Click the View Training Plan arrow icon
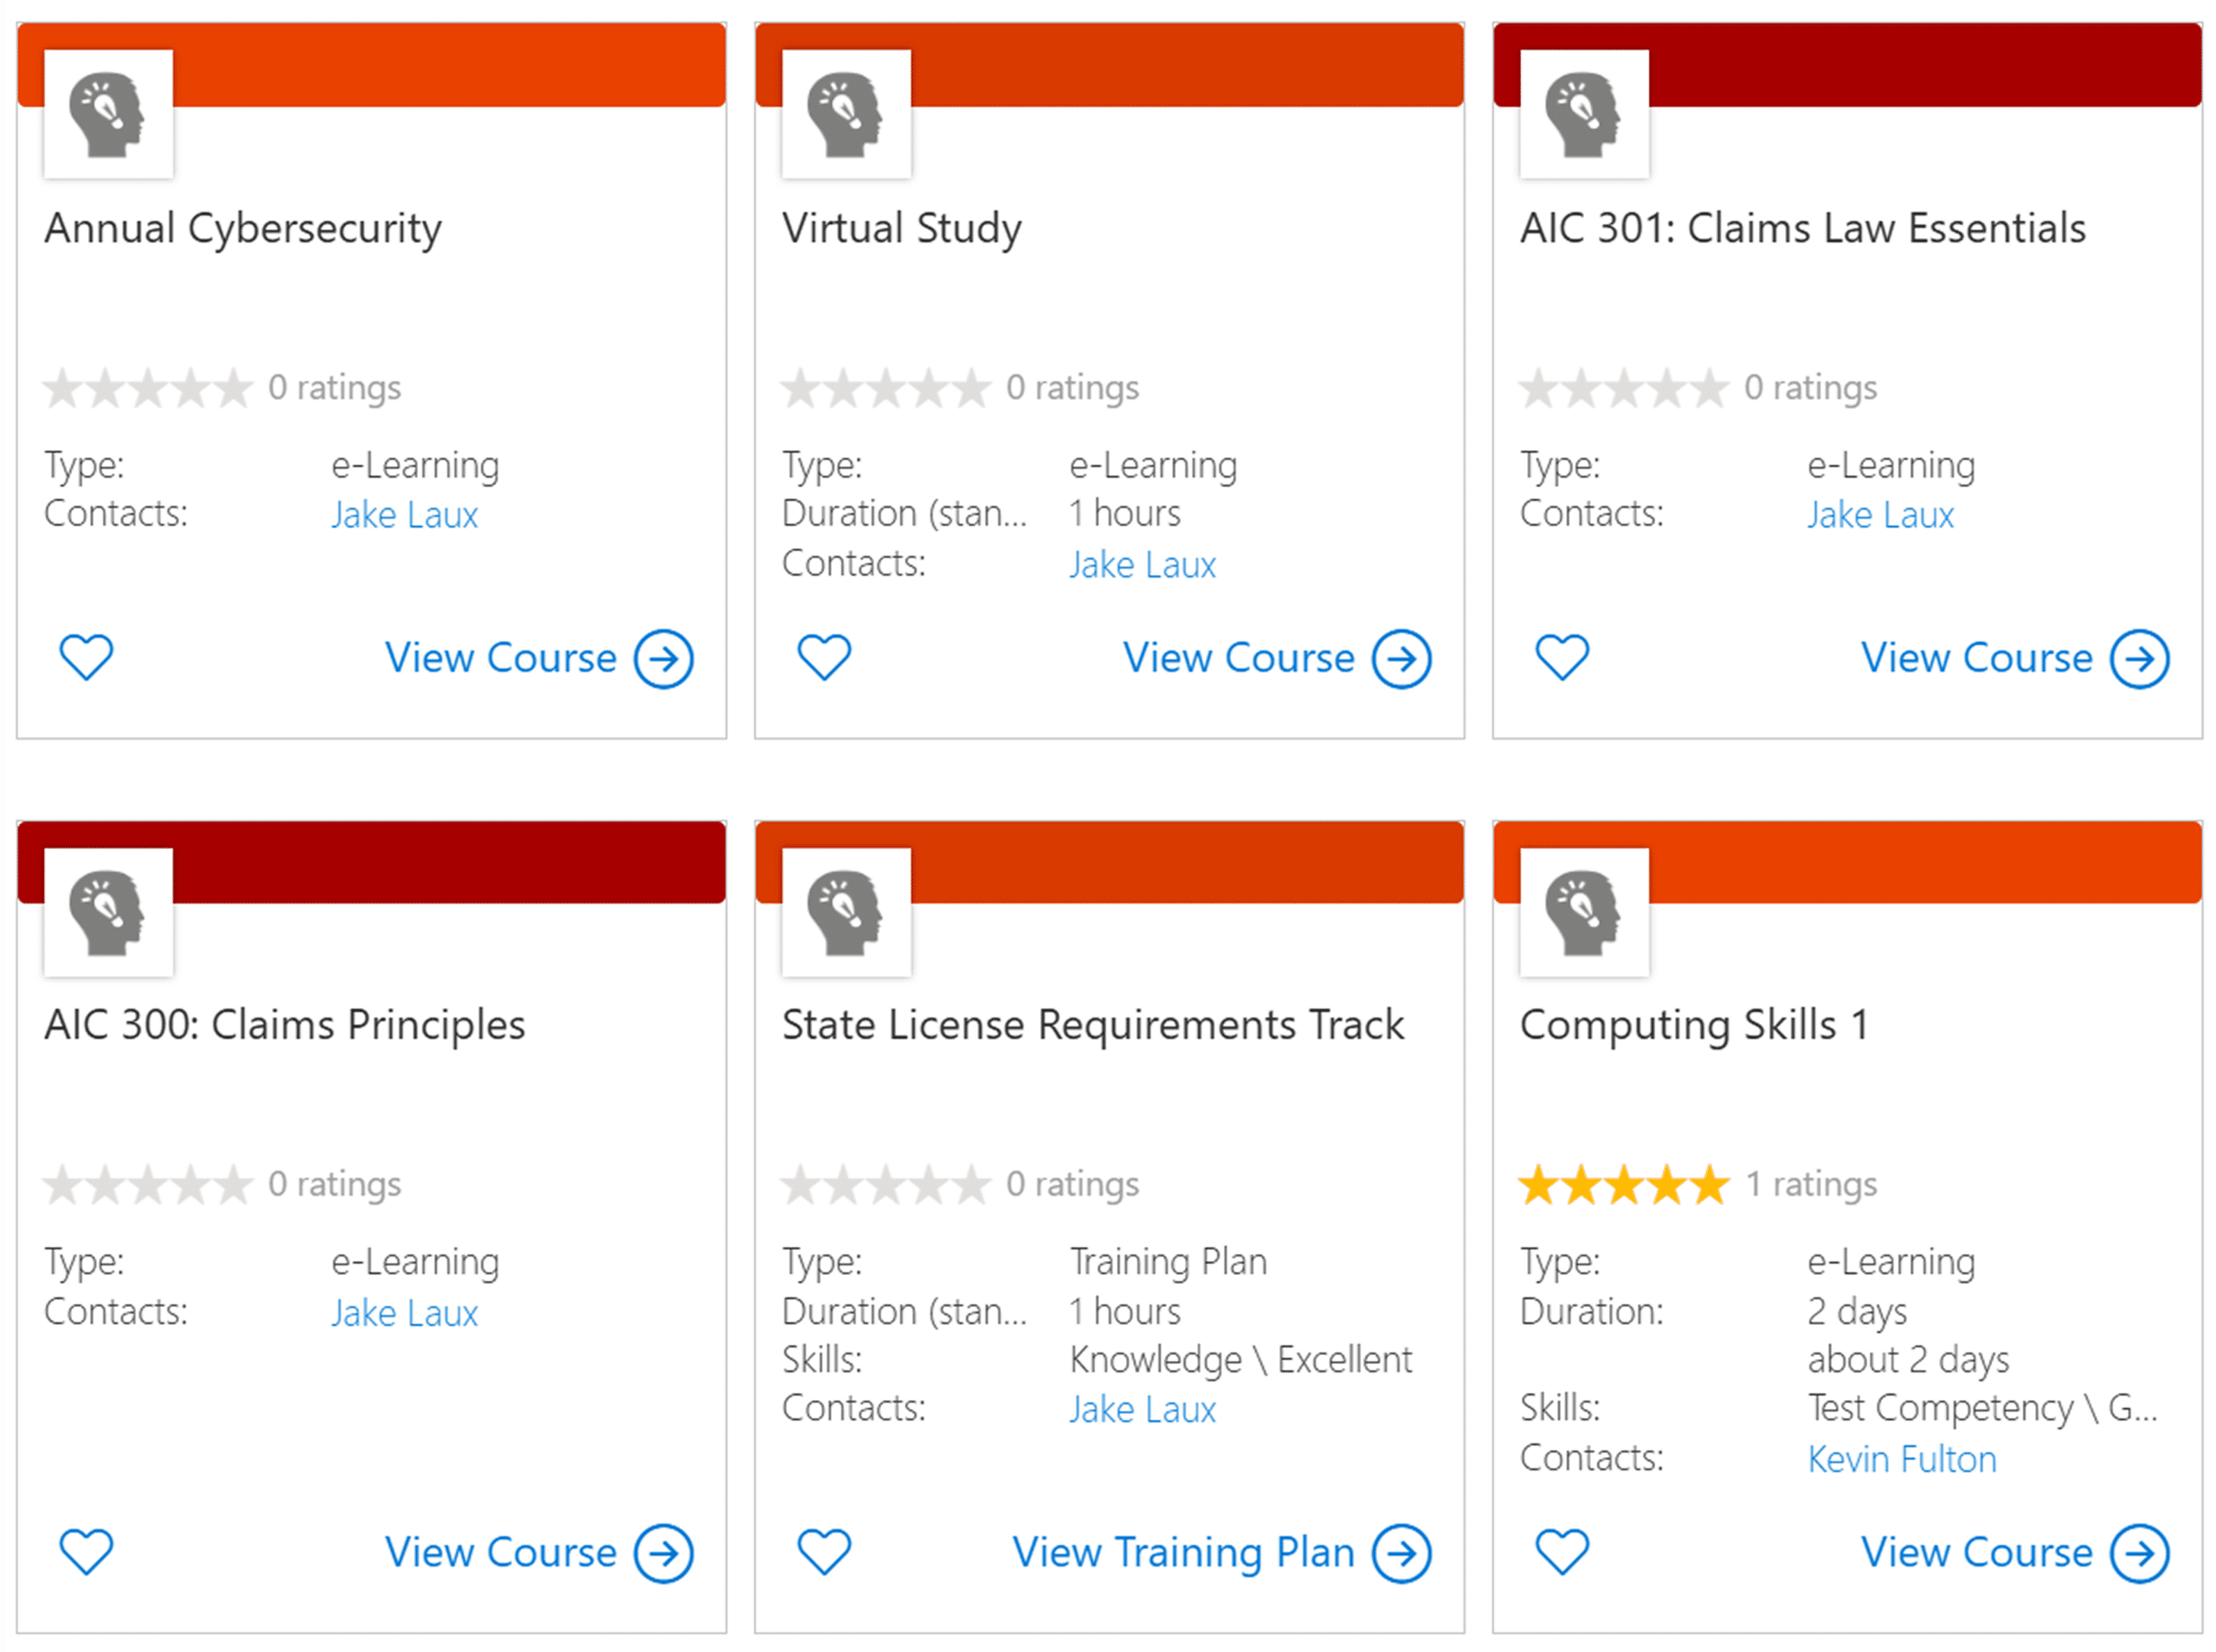Image resolution: width=2216 pixels, height=1652 pixels. [x=1402, y=1554]
